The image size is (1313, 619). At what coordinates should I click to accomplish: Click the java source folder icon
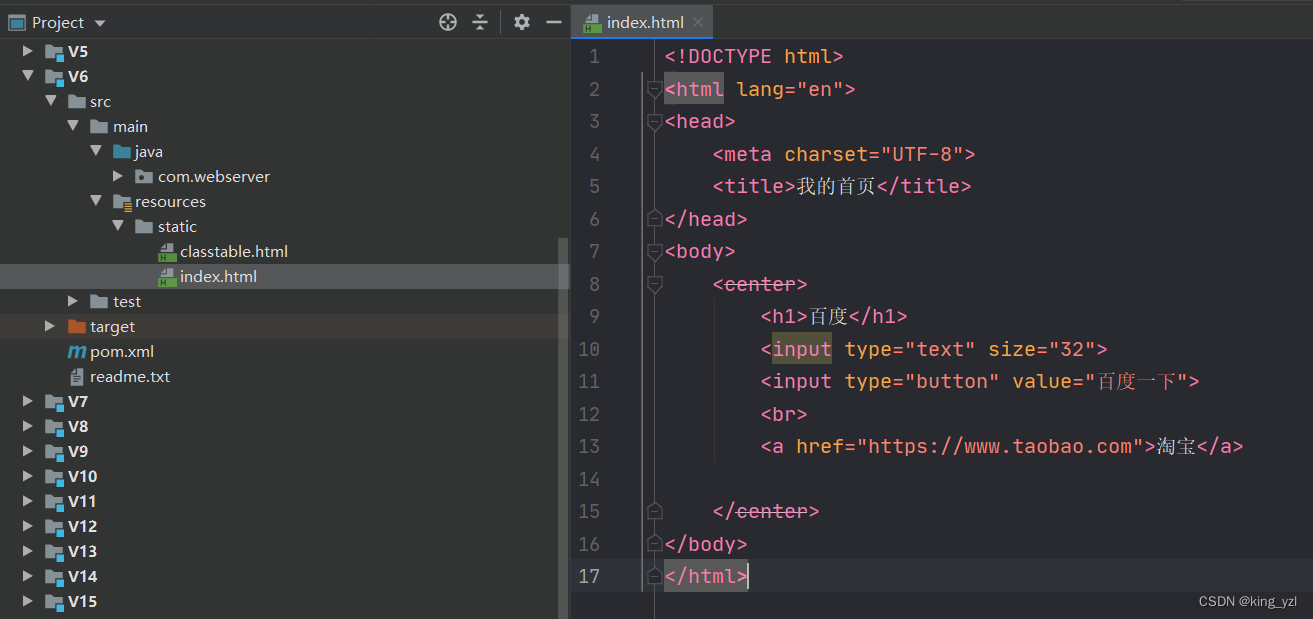point(122,151)
